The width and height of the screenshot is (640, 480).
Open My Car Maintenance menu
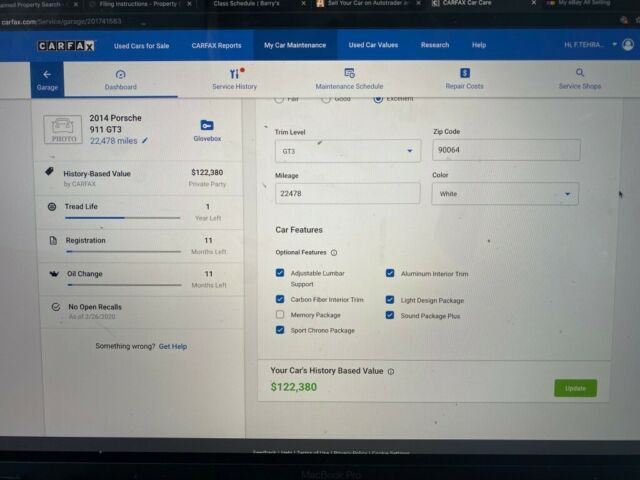pyautogui.click(x=295, y=45)
